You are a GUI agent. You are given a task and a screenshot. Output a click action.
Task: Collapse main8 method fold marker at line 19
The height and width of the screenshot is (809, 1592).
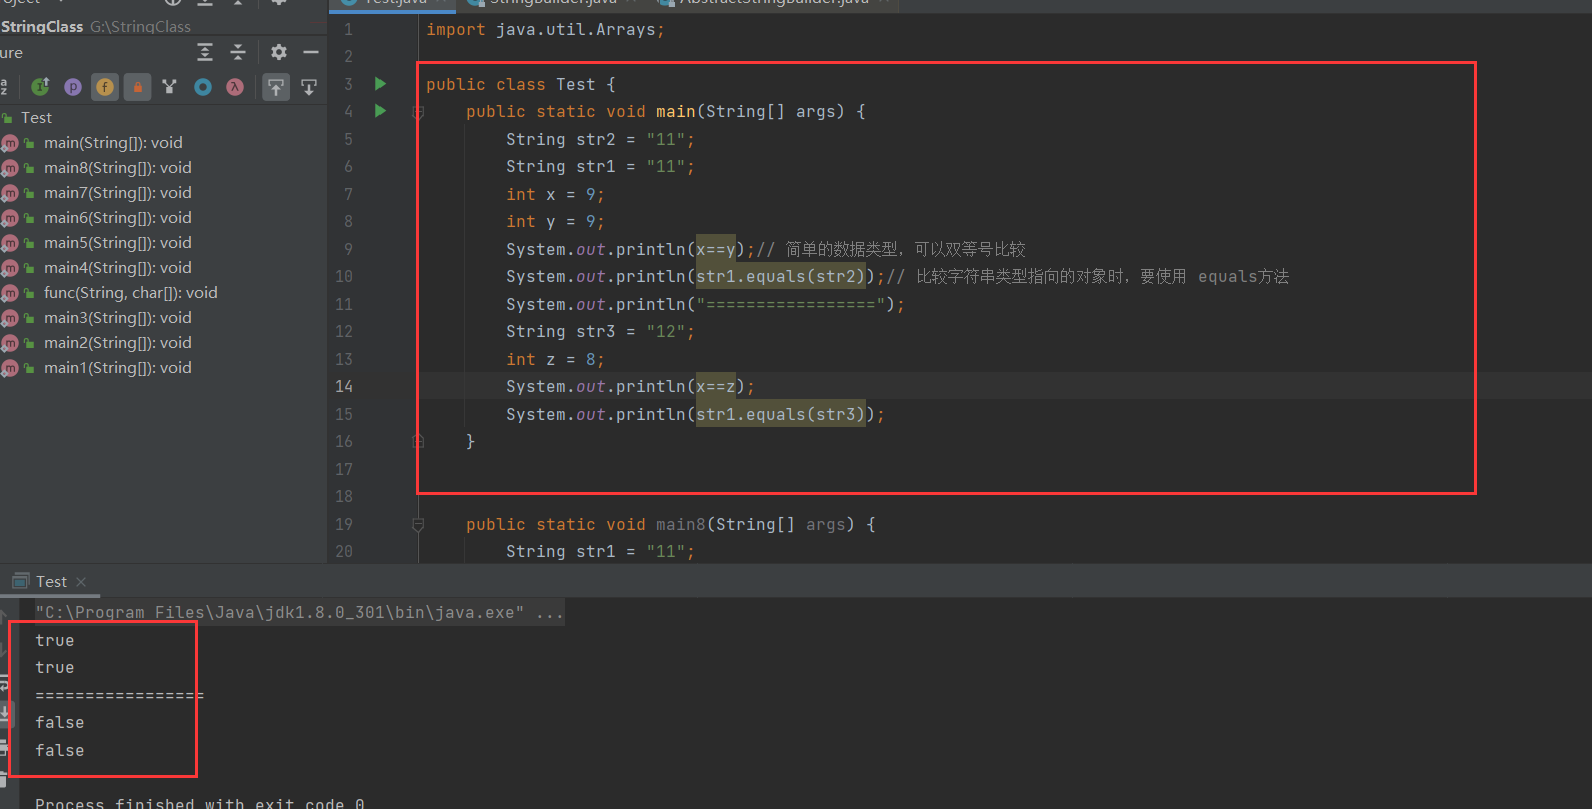[418, 524]
